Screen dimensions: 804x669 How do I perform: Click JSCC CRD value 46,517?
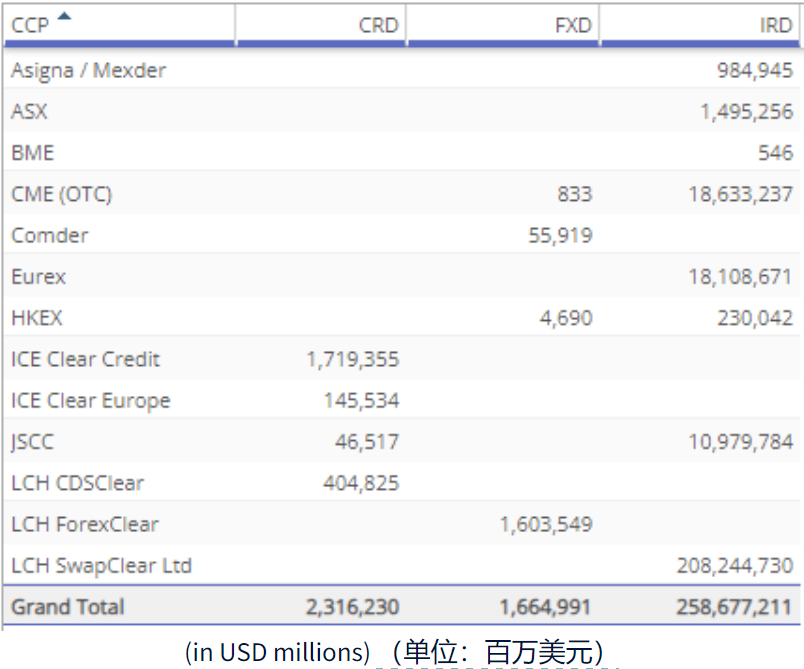(x=367, y=442)
